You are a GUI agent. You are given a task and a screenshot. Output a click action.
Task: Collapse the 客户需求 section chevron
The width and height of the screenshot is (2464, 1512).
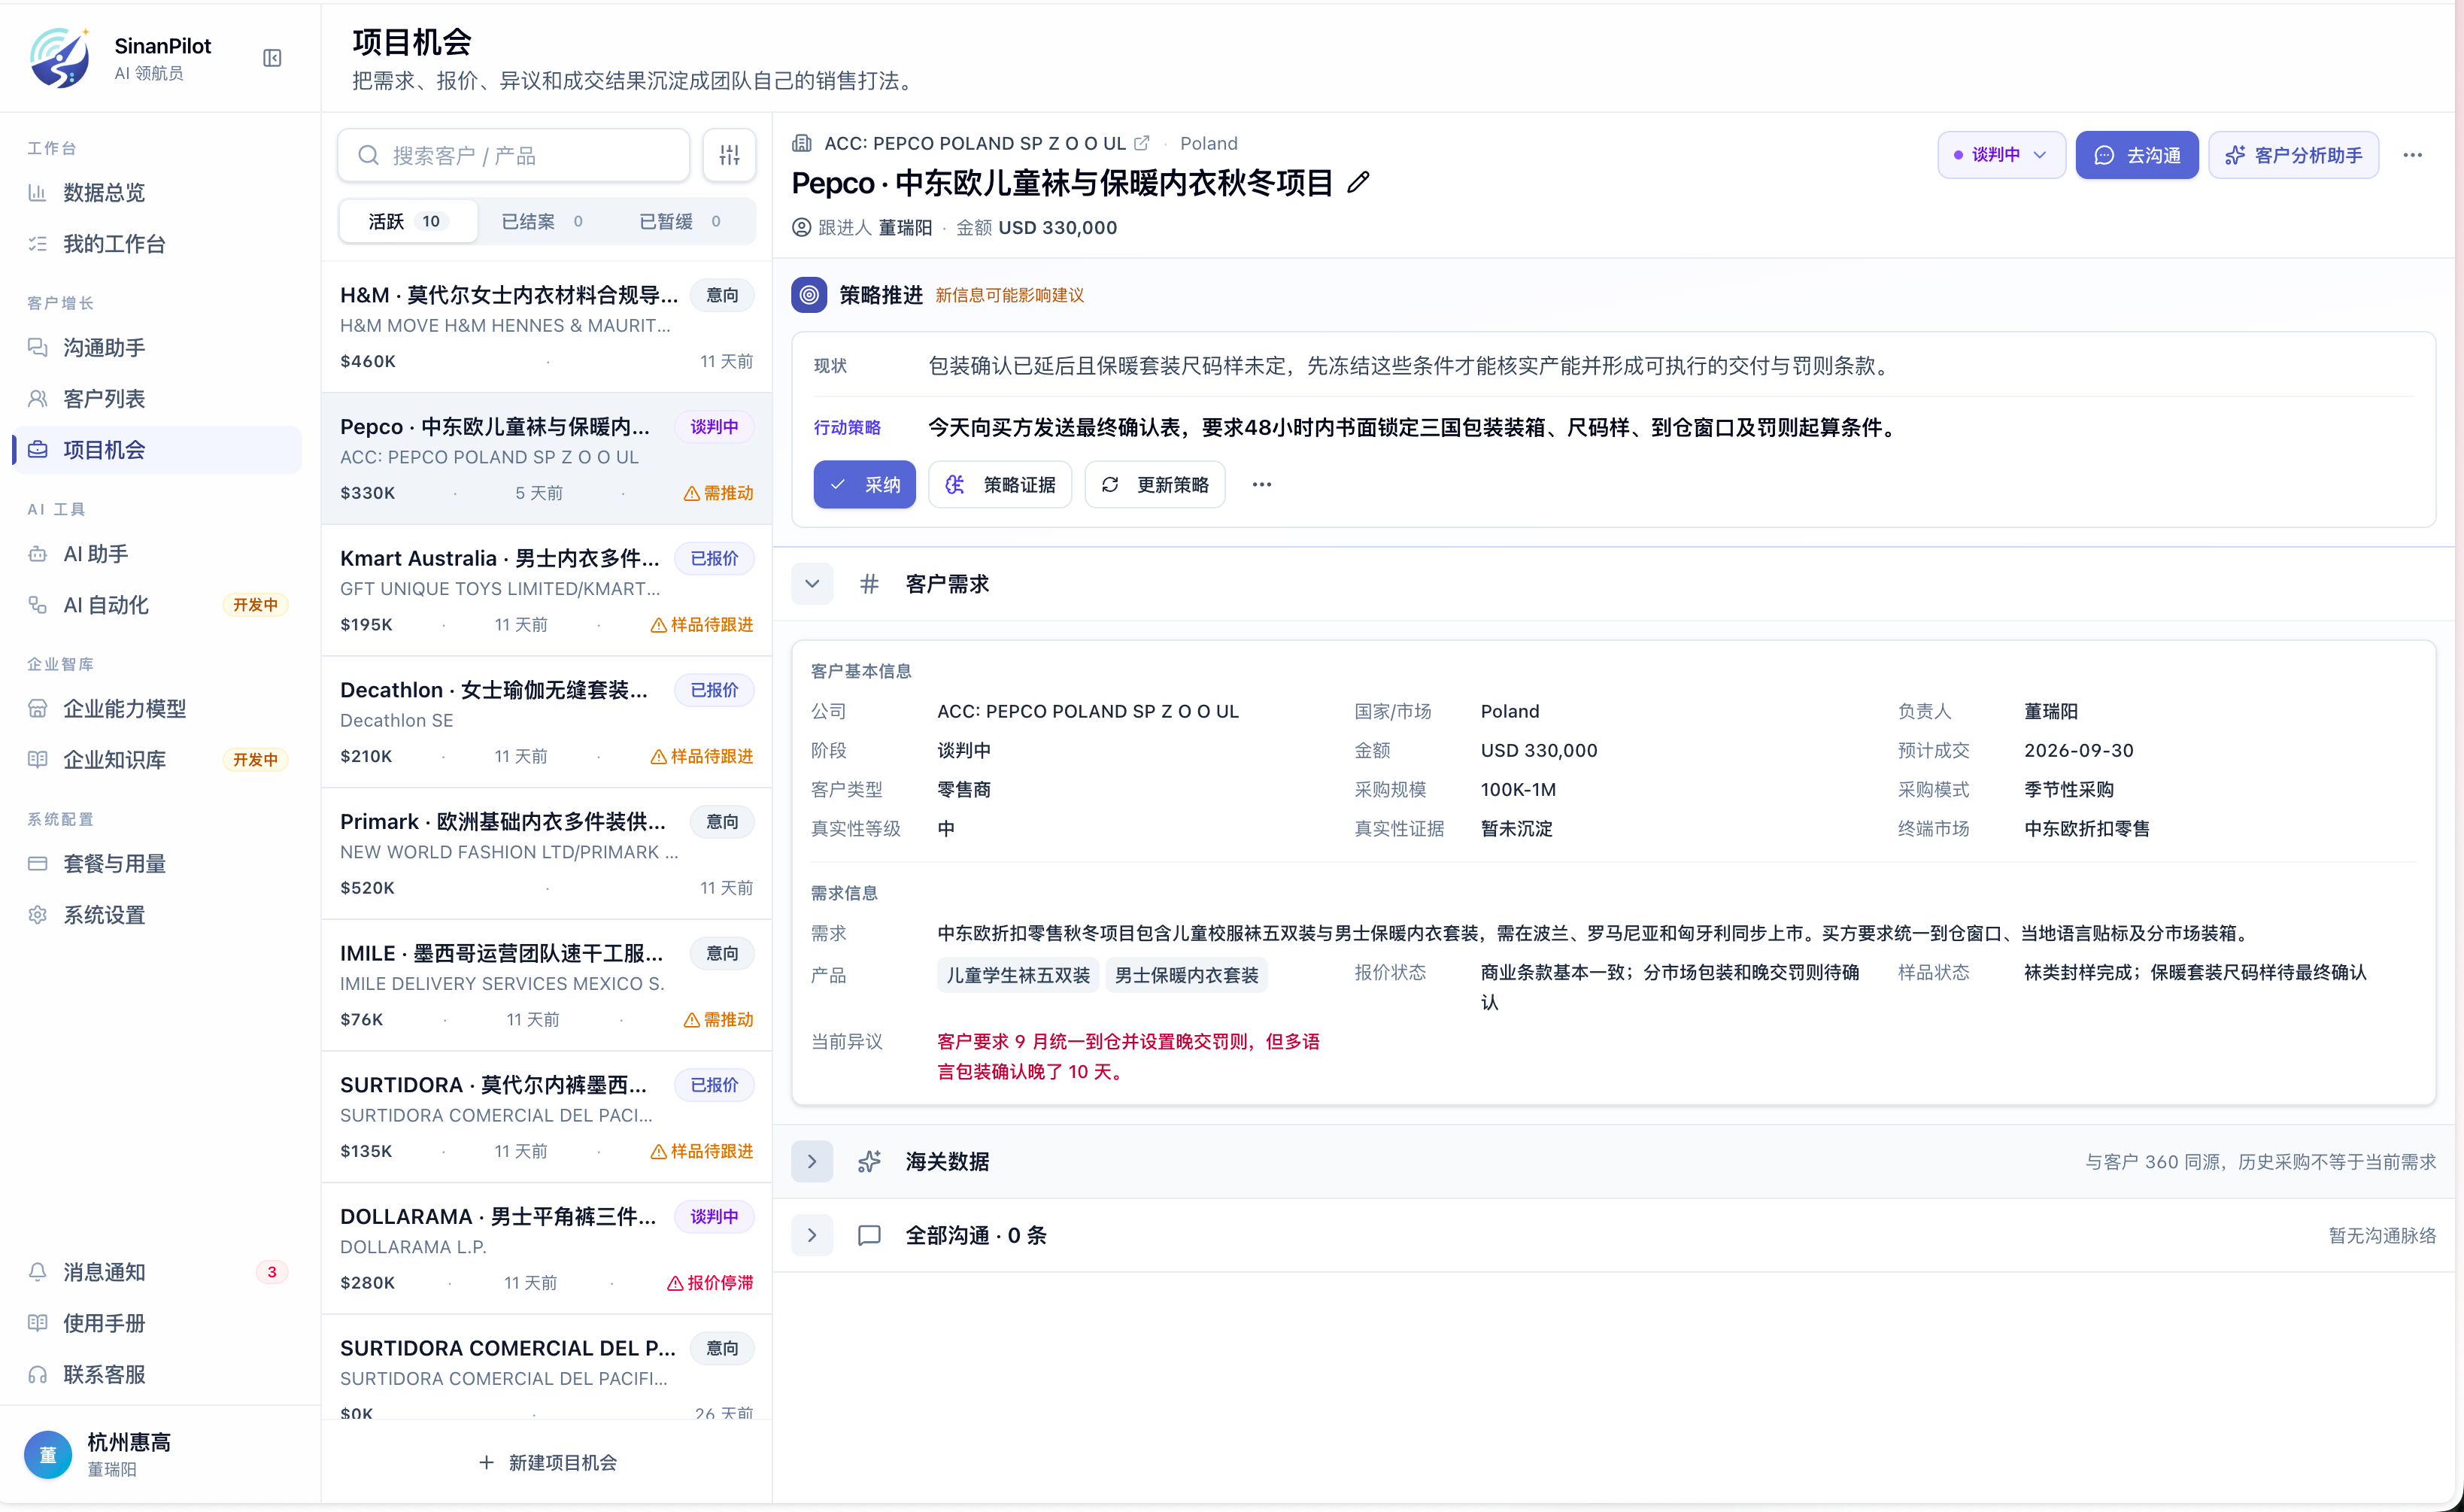pyautogui.click(x=812, y=584)
